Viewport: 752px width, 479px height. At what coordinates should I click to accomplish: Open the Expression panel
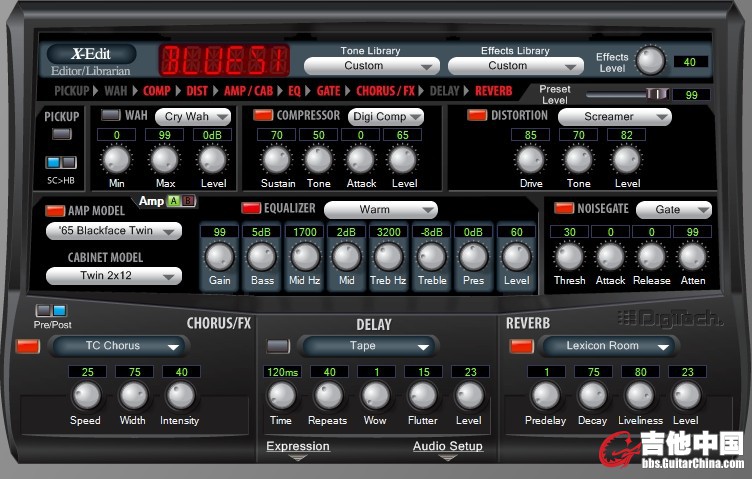pos(298,447)
